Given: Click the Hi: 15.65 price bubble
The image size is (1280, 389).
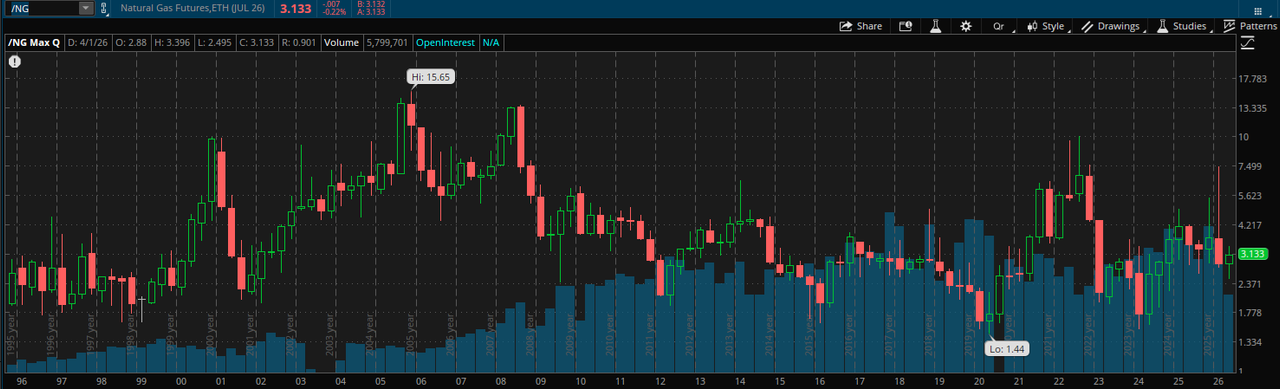Looking at the screenshot, I should pyautogui.click(x=431, y=76).
